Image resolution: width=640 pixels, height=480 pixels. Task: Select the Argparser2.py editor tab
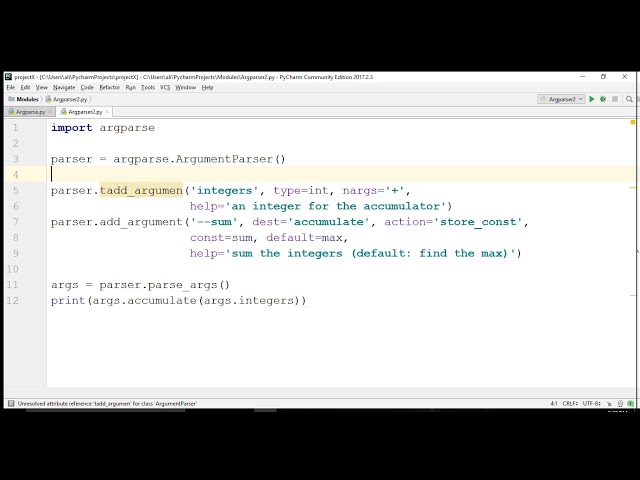point(84,112)
